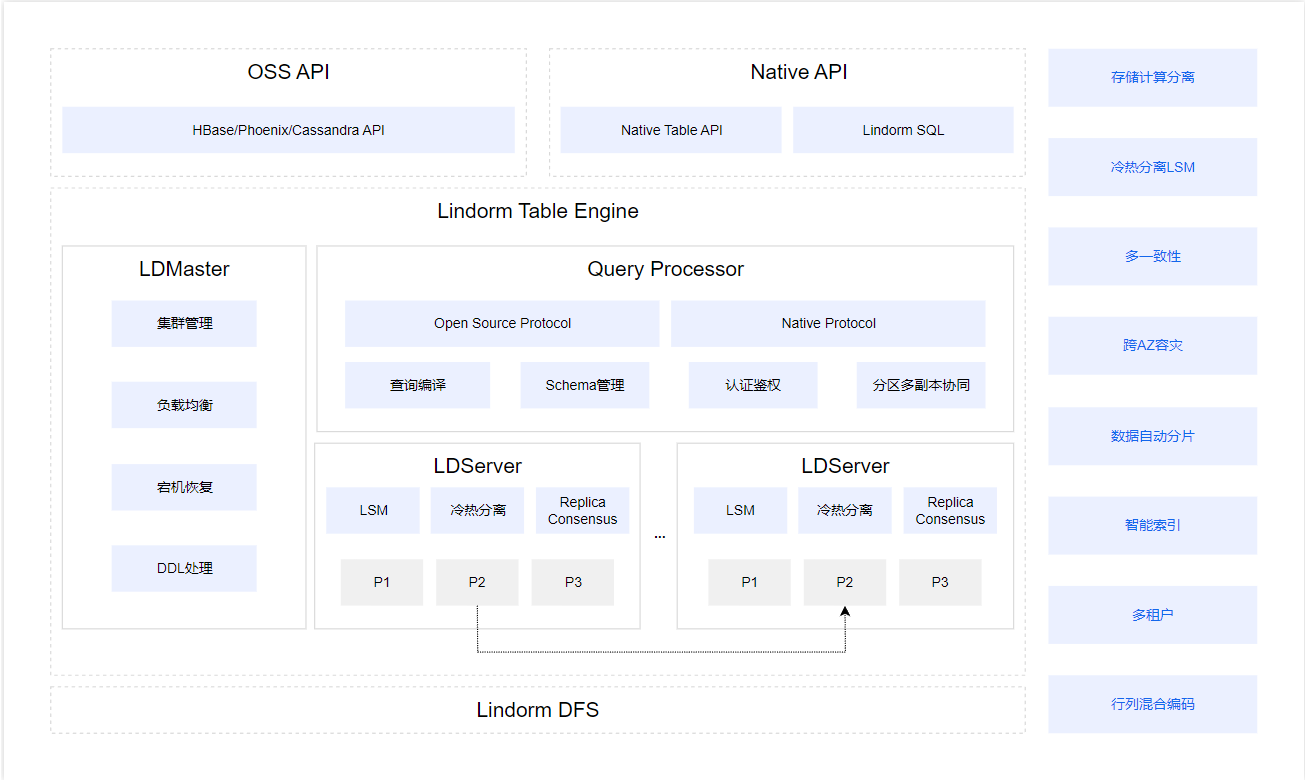1305x780 pixels.
Task: Select the Native Table API box
Action: (x=671, y=130)
